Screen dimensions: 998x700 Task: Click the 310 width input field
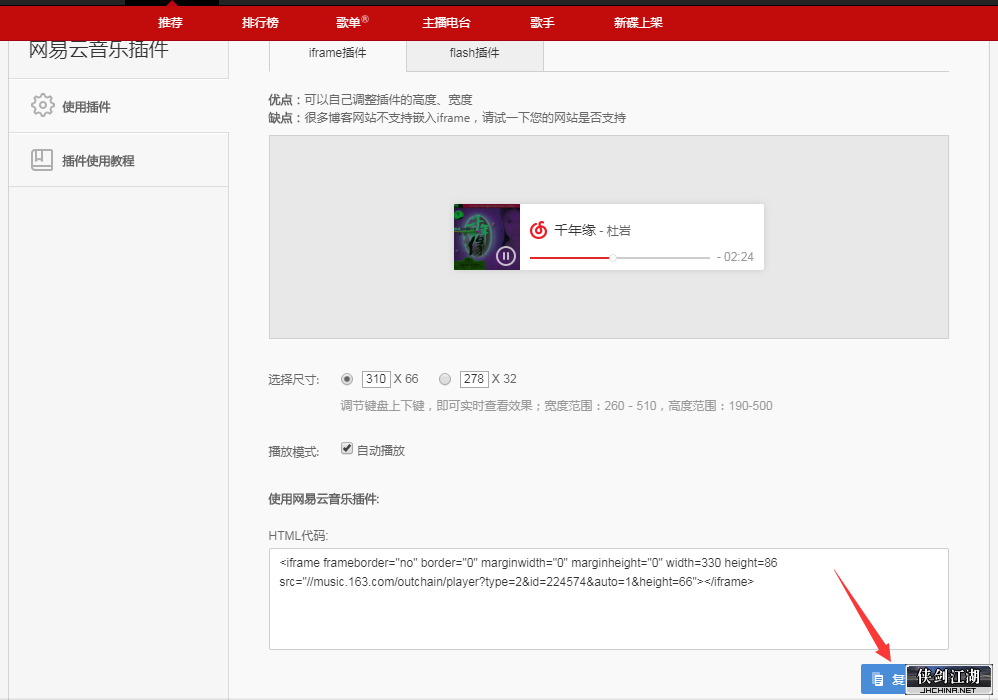(376, 379)
